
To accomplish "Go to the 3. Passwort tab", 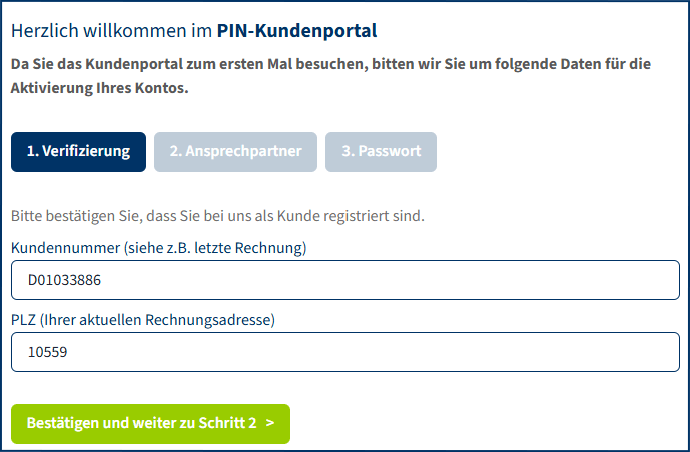I will [381, 152].
